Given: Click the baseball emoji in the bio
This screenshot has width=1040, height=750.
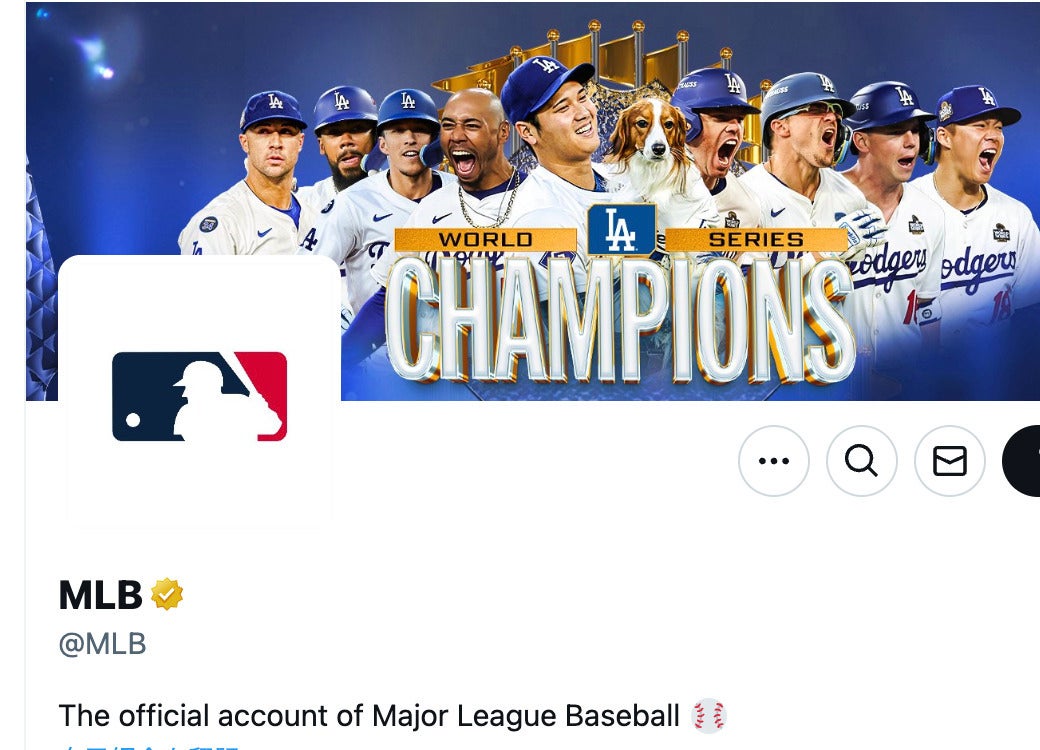Looking at the screenshot, I should click(x=709, y=716).
